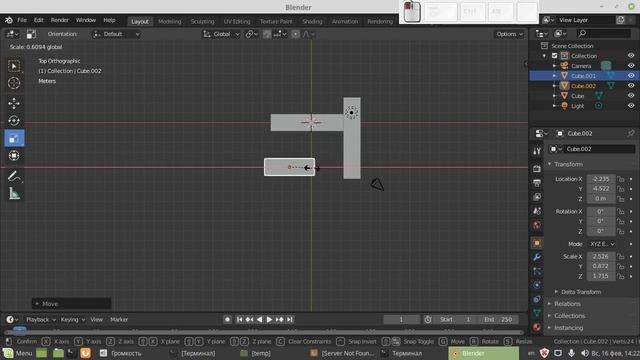The height and width of the screenshot is (360, 640).
Task: Click the Location Y value field
Action: point(601,189)
